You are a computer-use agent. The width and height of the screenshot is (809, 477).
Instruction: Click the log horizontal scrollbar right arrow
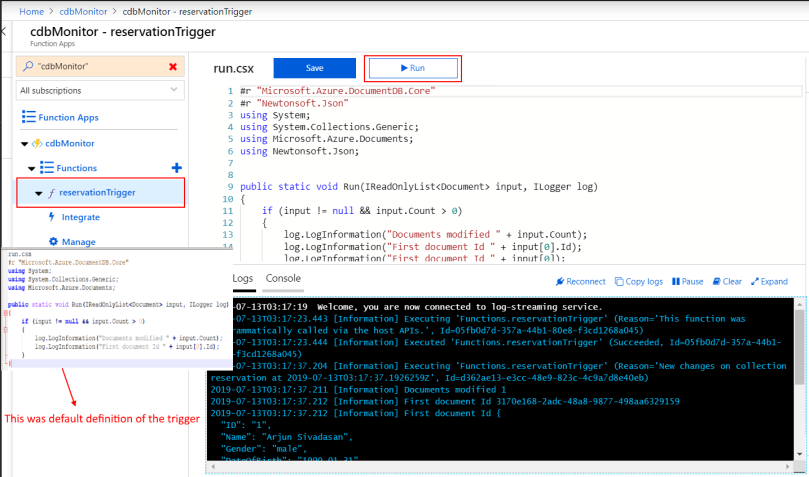787,467
